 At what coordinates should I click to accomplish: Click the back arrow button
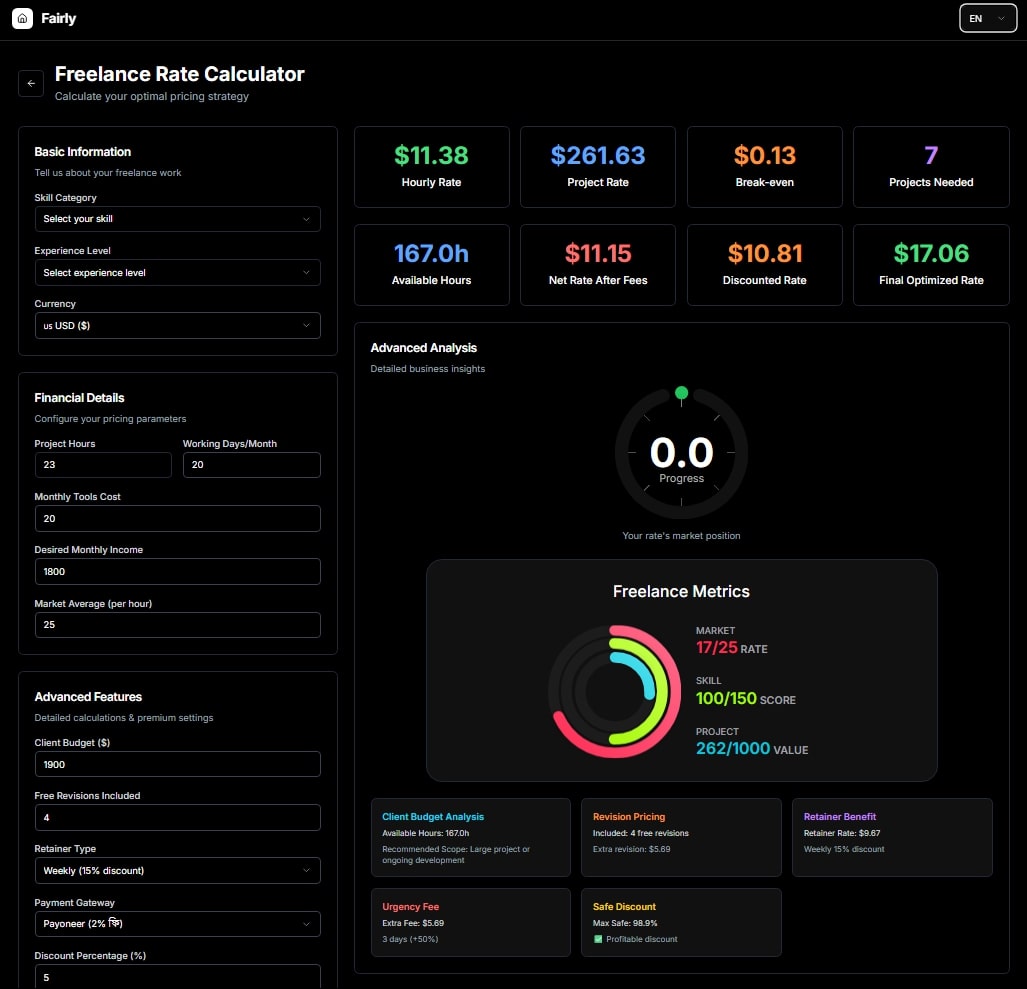(x=31, y=84)
